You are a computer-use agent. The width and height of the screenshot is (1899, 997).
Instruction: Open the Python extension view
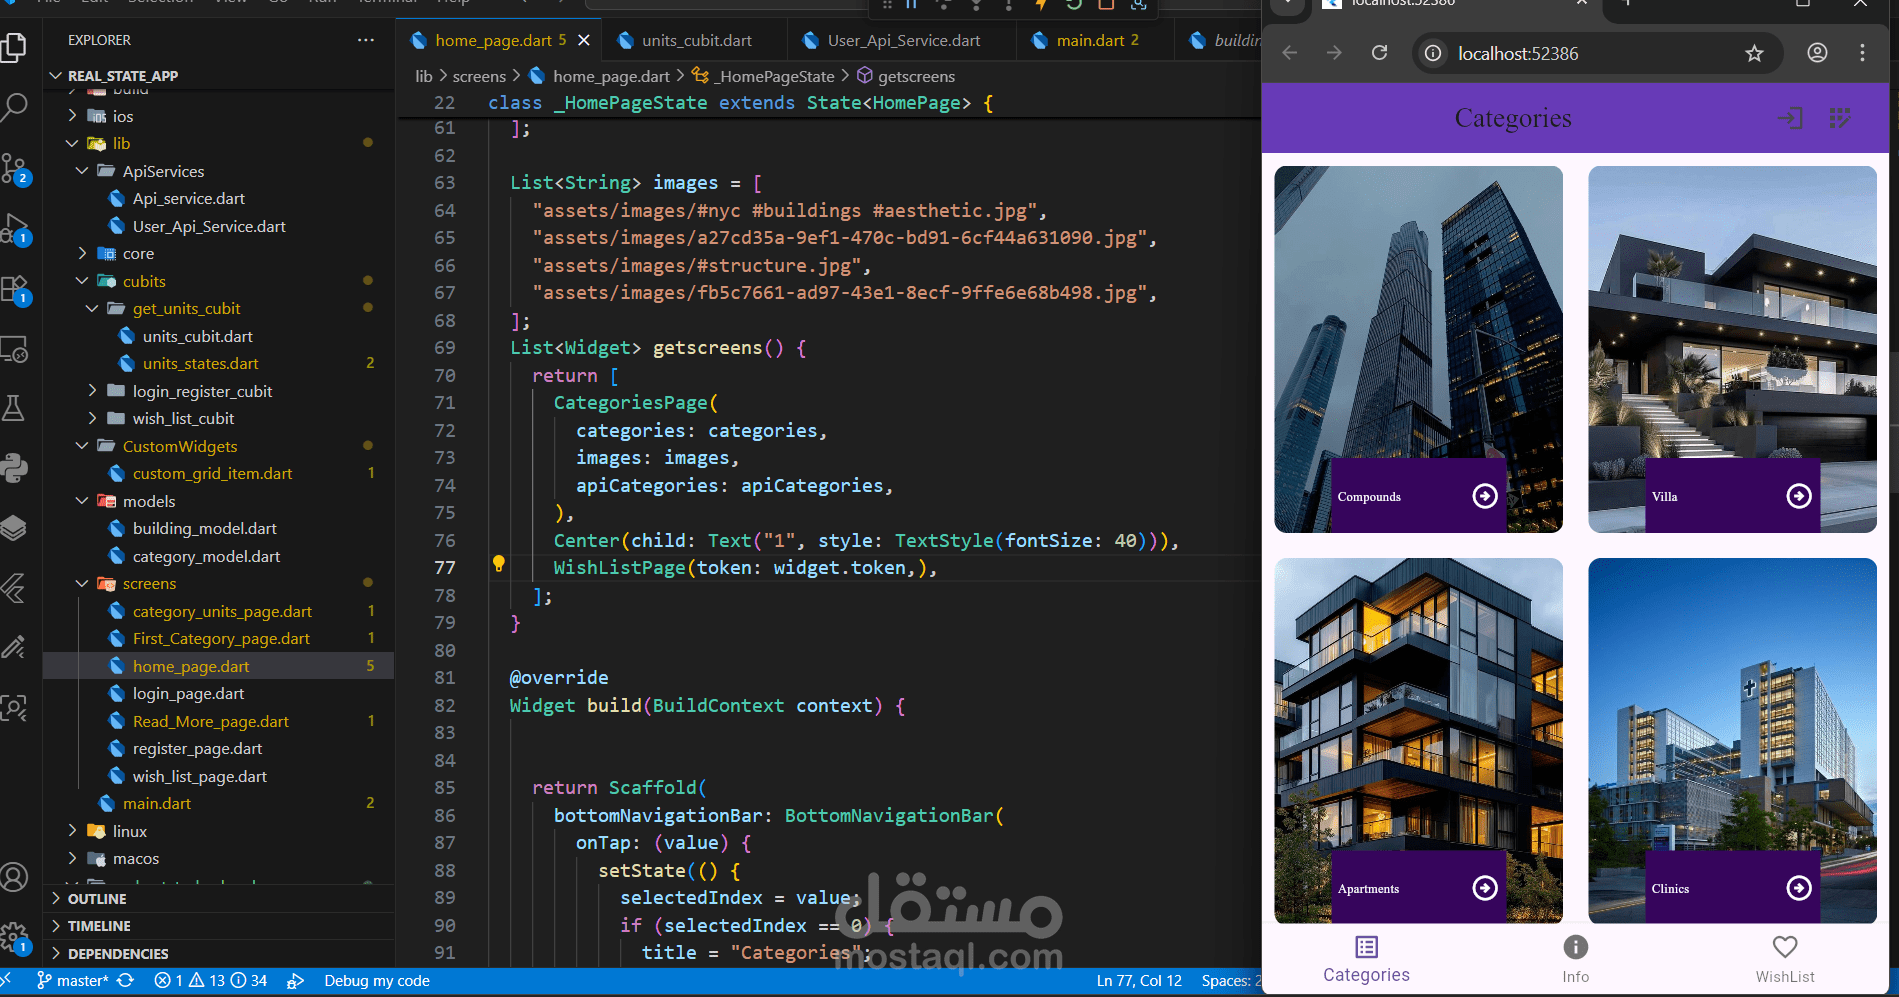click(15, 468)
